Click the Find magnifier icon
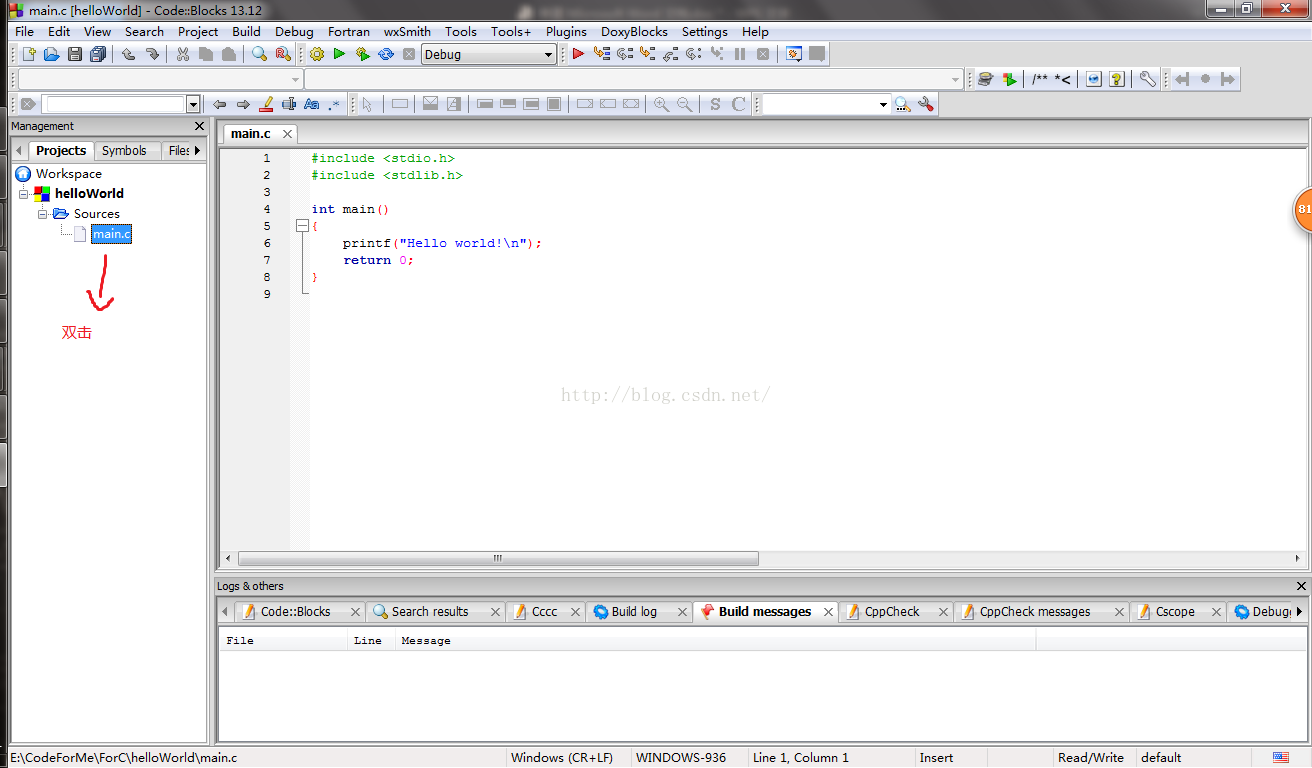This screenshot has height=768, width=1312. tap(259, 54)
